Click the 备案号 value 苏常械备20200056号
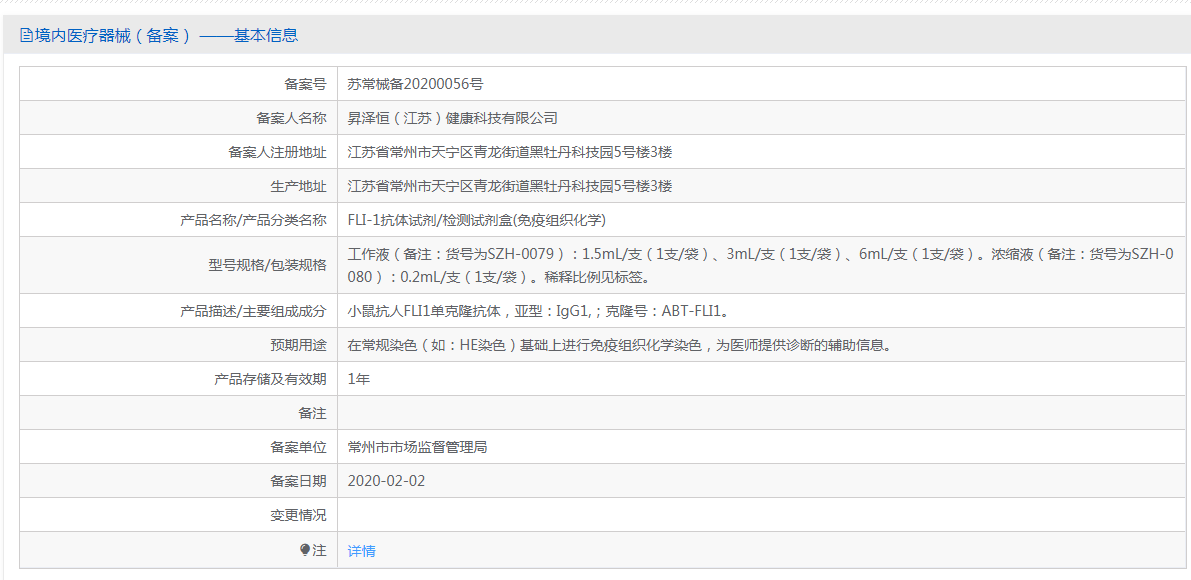1191x580 pixels. click(x=415, y=84)
